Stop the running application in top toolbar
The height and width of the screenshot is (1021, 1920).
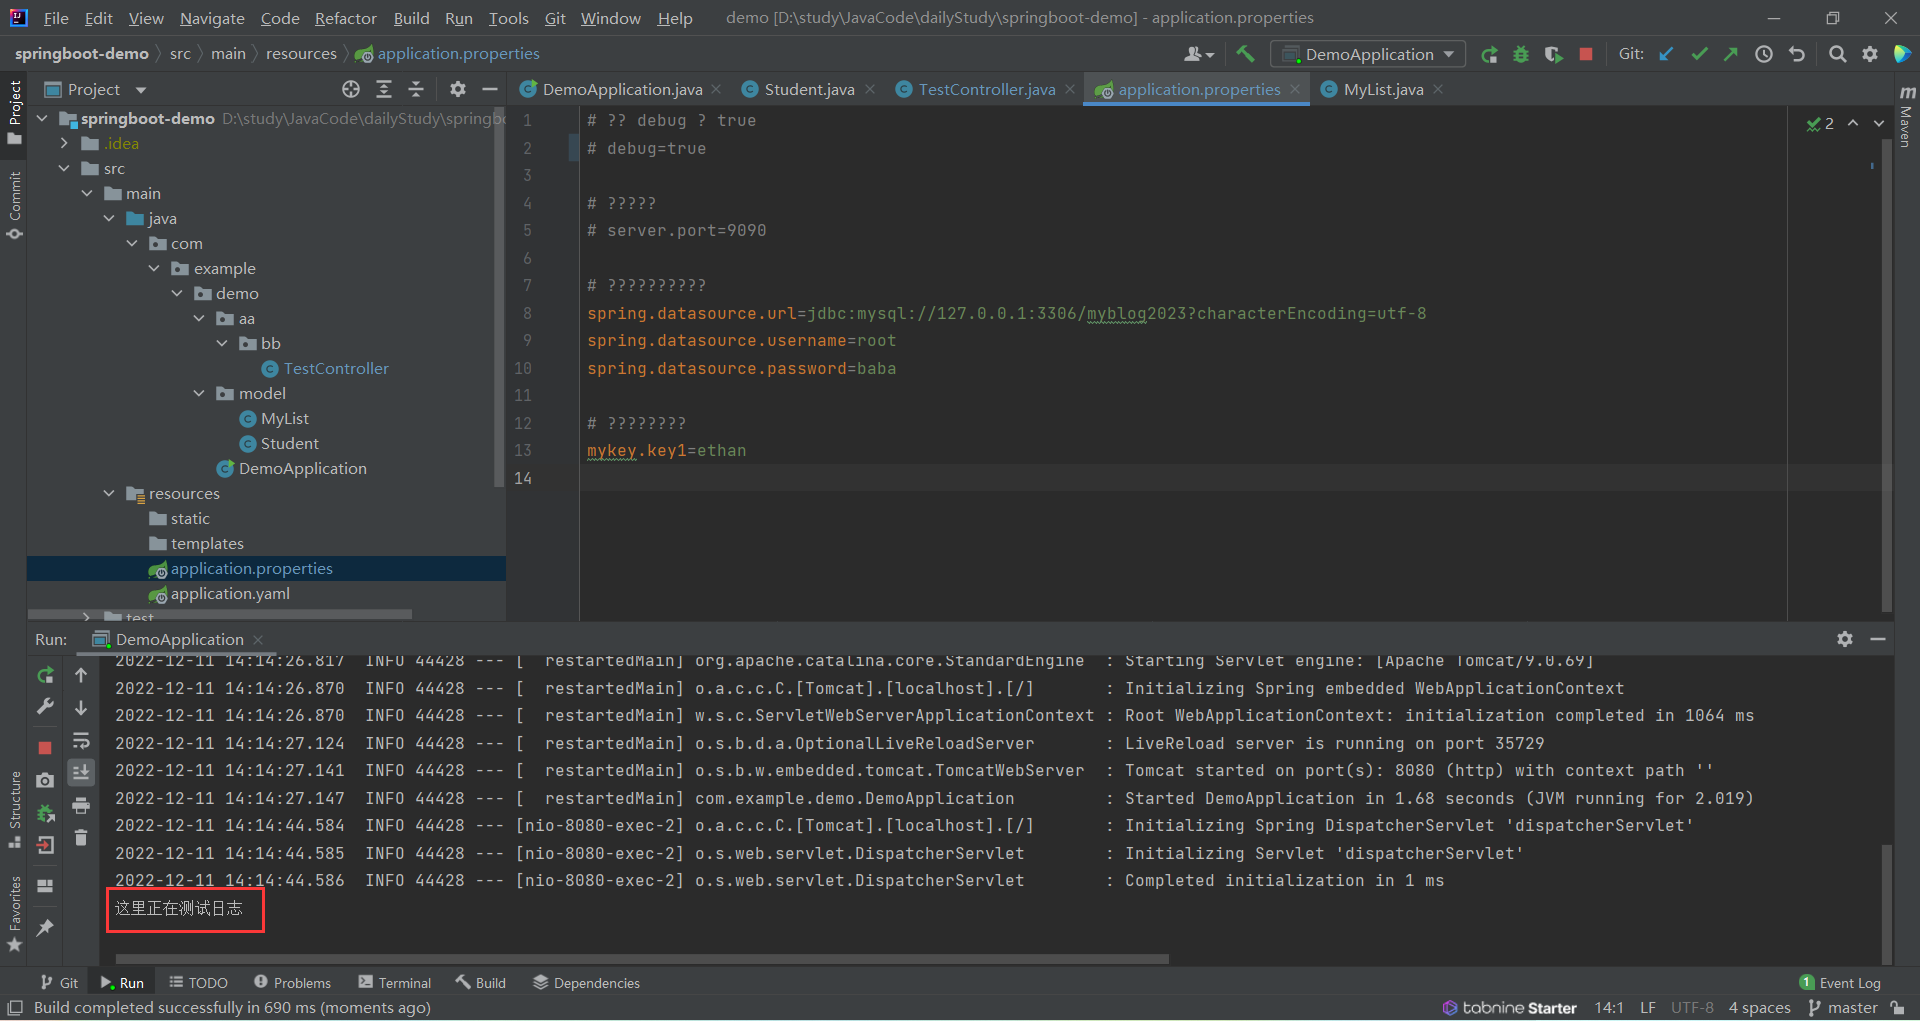pos(1586,54)
